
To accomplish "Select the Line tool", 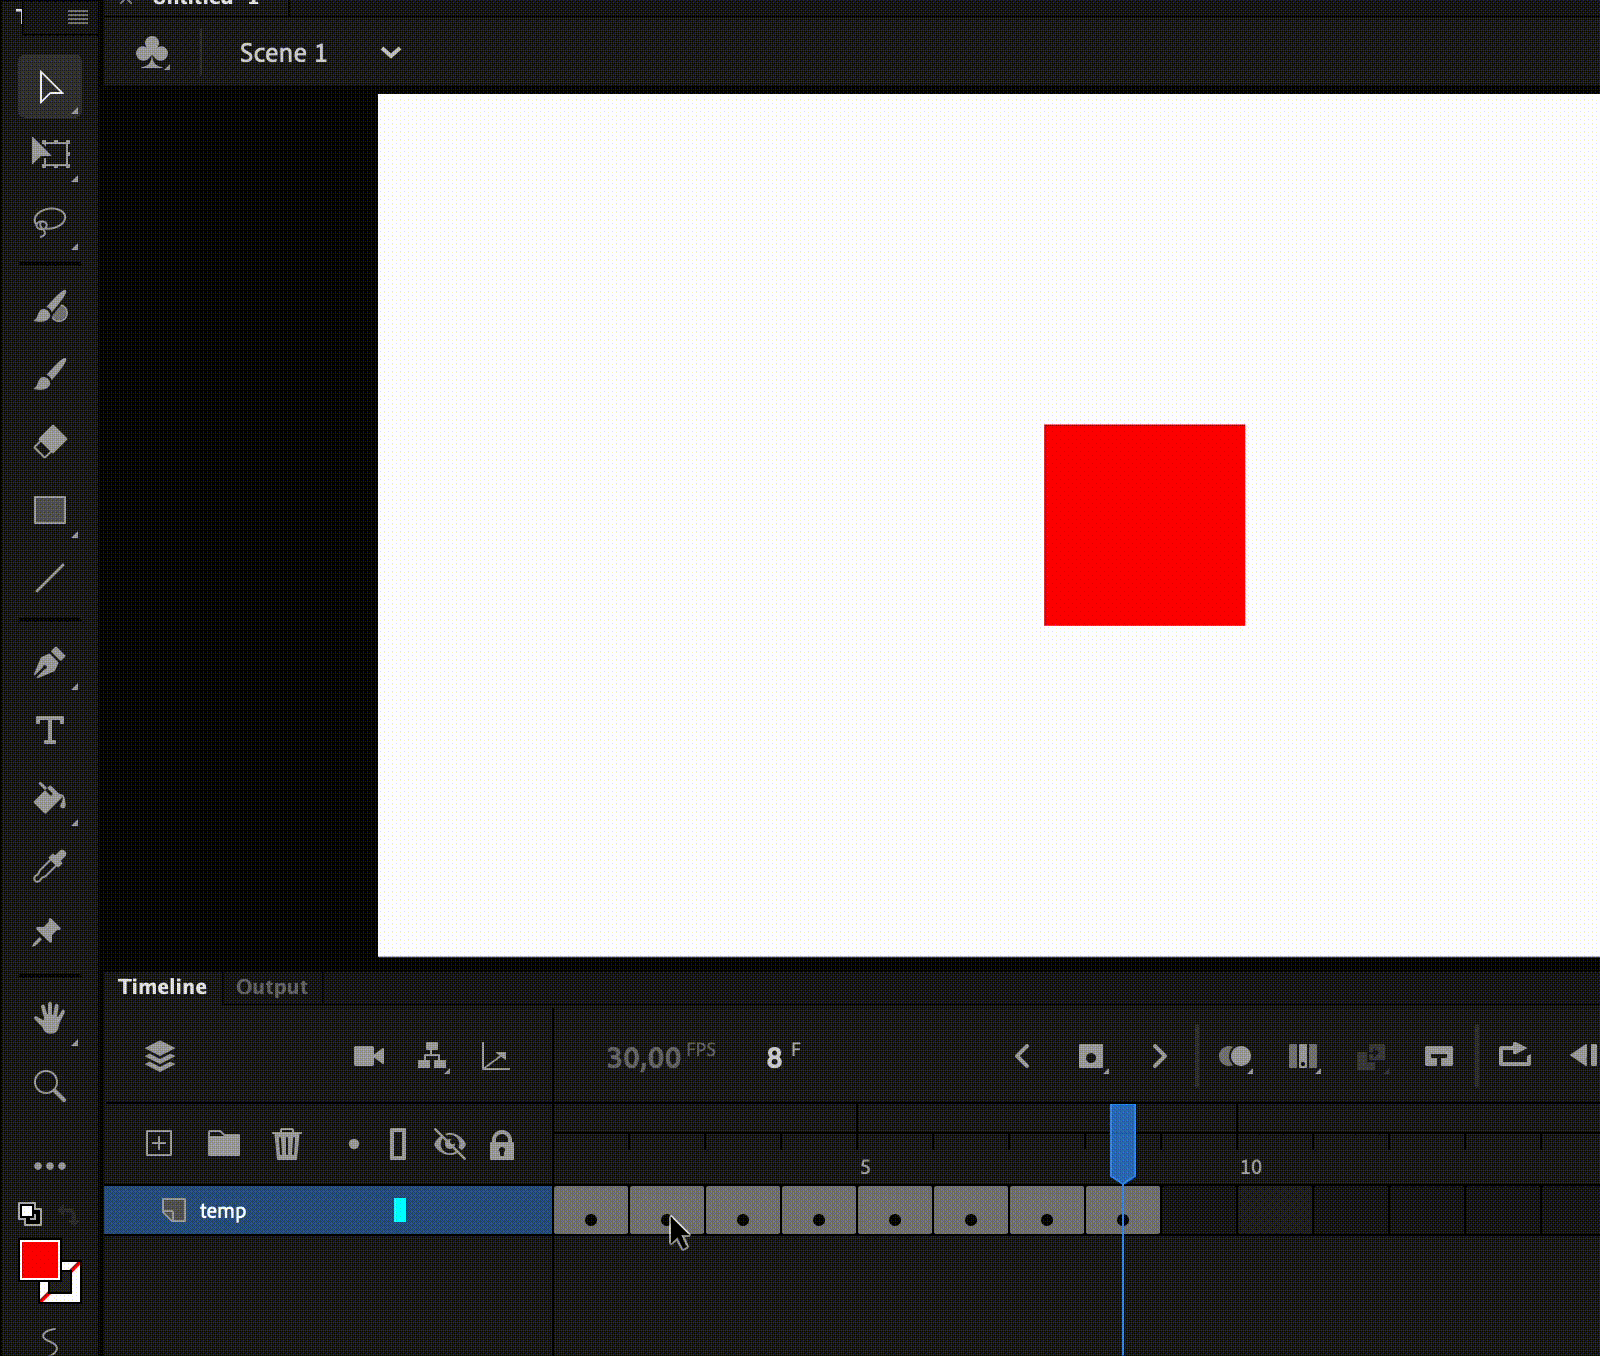I will click(x=50, y=578).
